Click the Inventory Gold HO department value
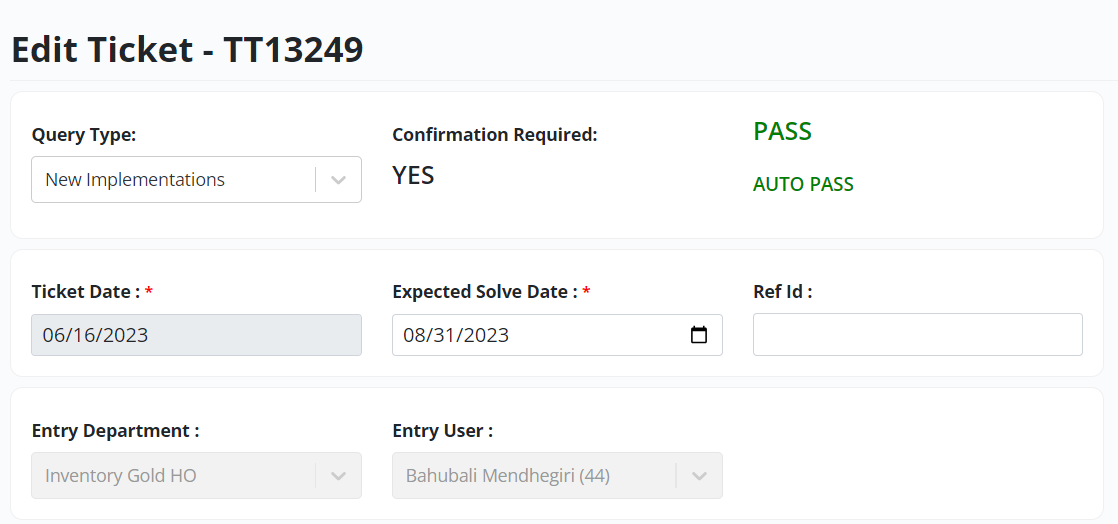Screen dimensions: 1118x524 coord(120,476)
